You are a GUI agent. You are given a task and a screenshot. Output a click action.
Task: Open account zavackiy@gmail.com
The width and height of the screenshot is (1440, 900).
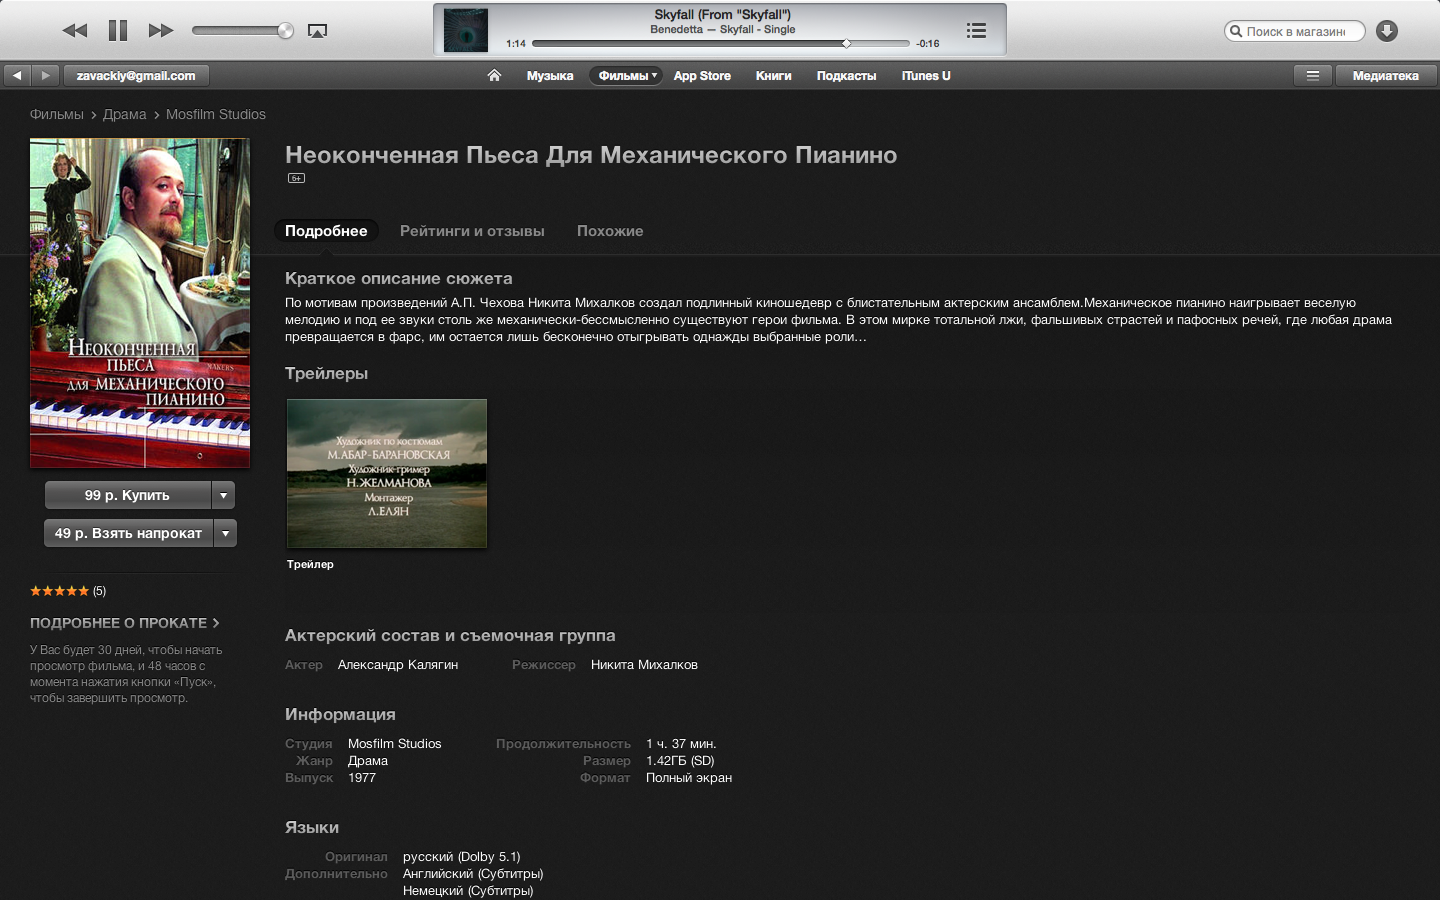pos(136,75)
